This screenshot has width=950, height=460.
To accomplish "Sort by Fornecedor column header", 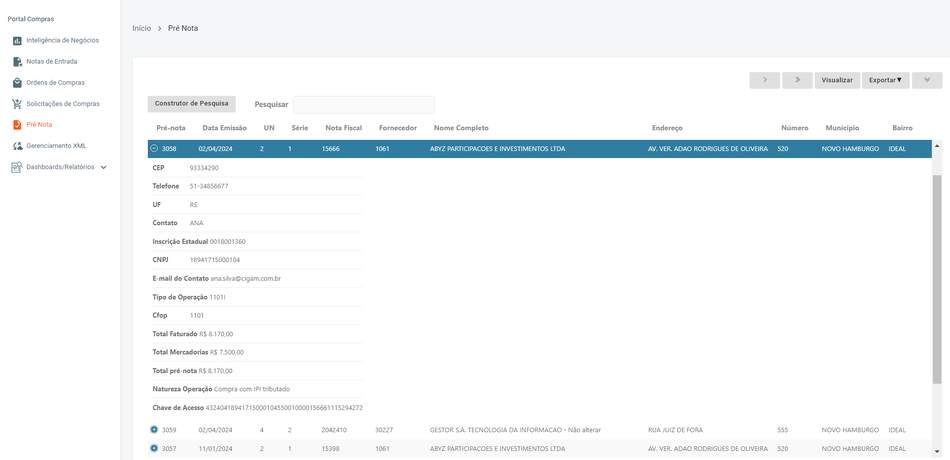I will [x=397, y=128].
